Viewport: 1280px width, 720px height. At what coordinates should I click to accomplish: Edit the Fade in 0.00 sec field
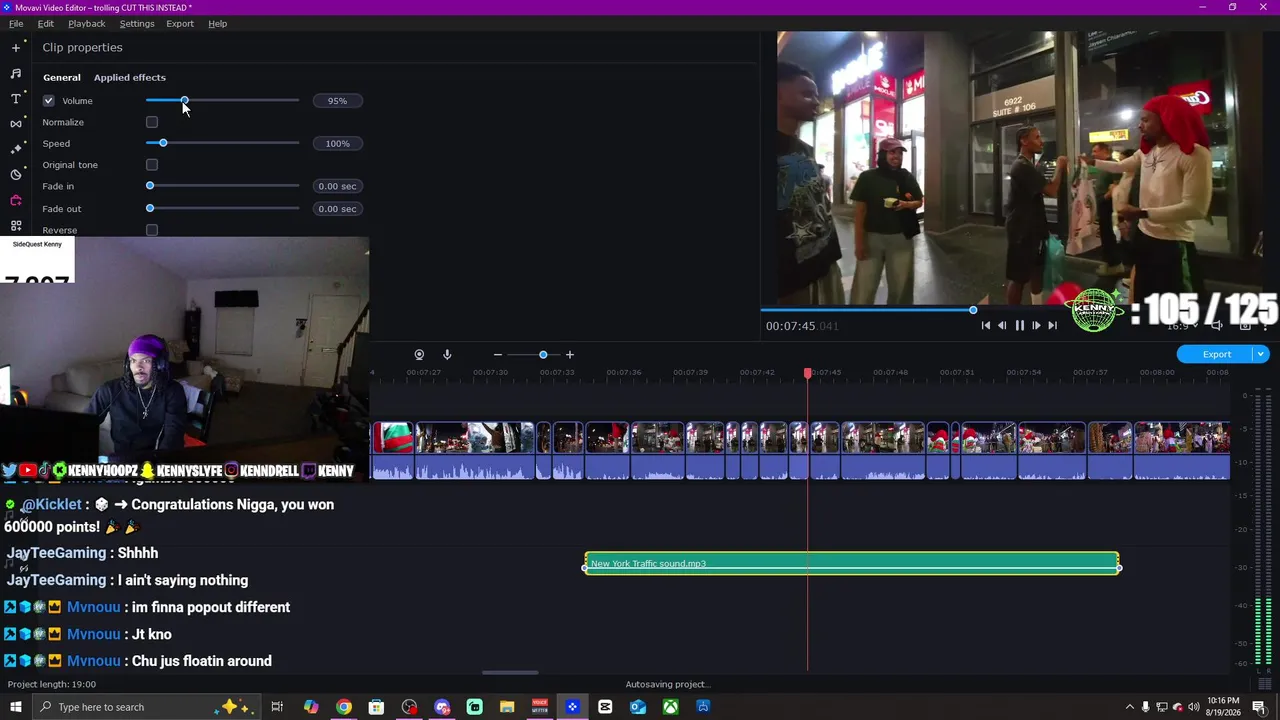[337, 186]
